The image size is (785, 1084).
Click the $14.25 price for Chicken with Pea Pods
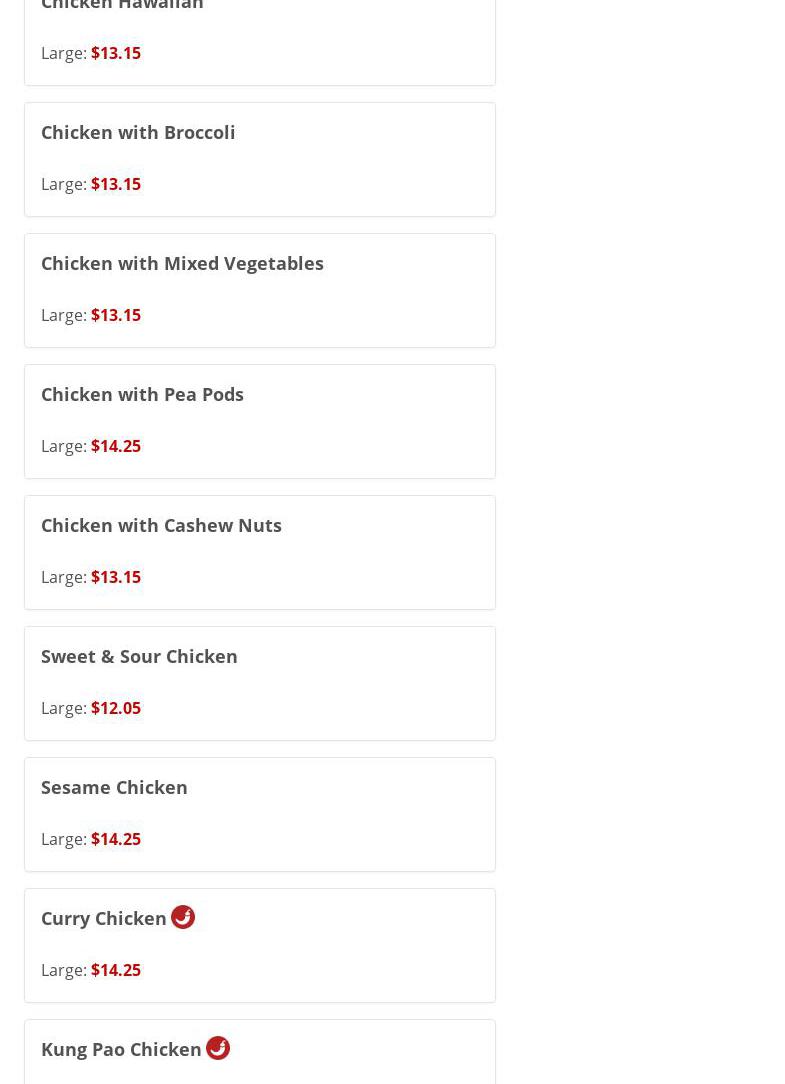[116, 446]
